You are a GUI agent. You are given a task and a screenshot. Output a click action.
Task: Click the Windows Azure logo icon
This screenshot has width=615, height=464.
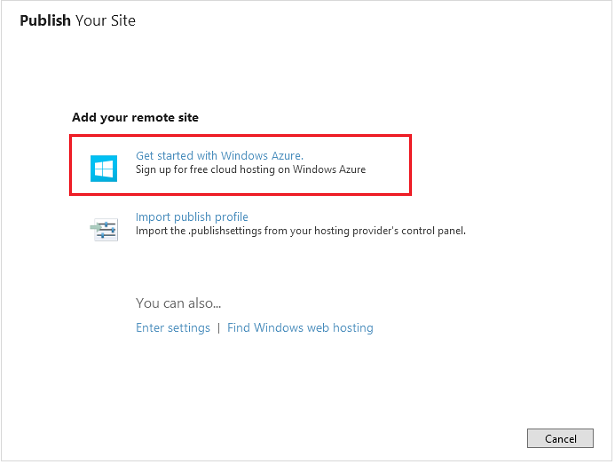coord(104,168)
